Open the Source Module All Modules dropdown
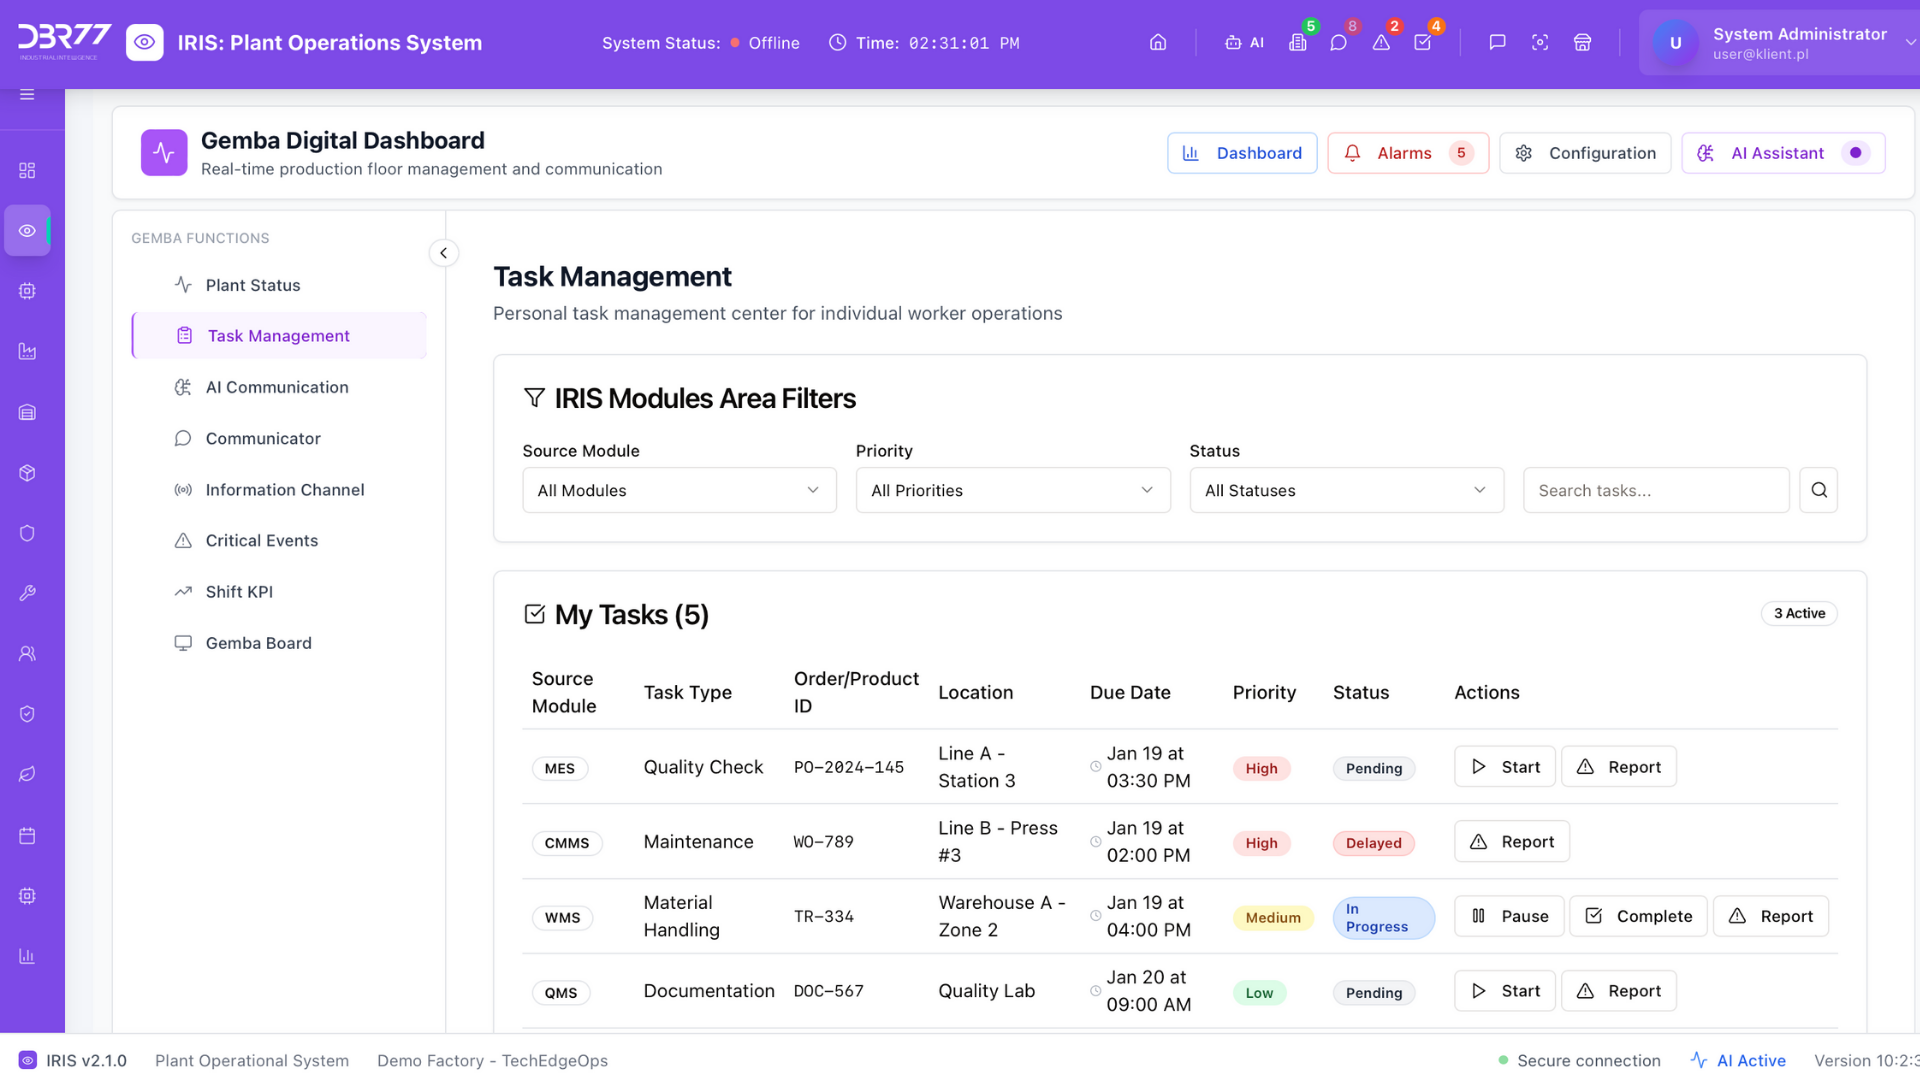Screen dimensions: 1920x1080 [679, 490]
